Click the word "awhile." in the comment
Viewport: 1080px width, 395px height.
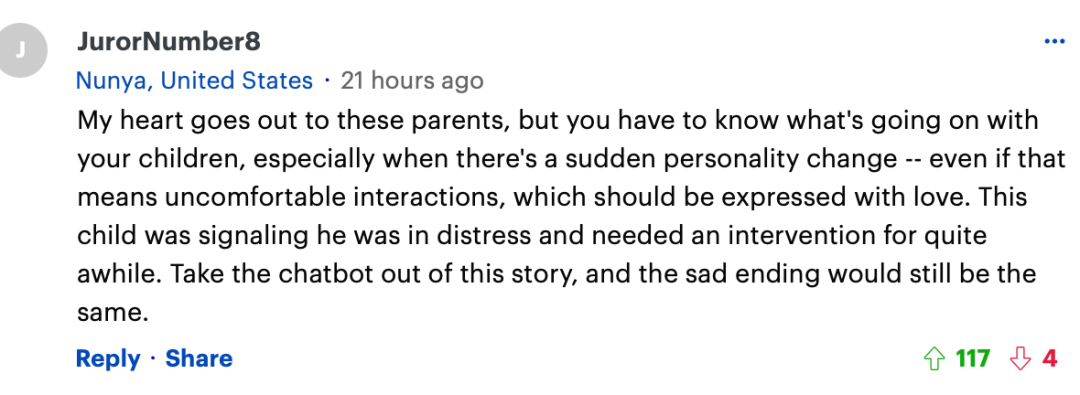point(120,274)
